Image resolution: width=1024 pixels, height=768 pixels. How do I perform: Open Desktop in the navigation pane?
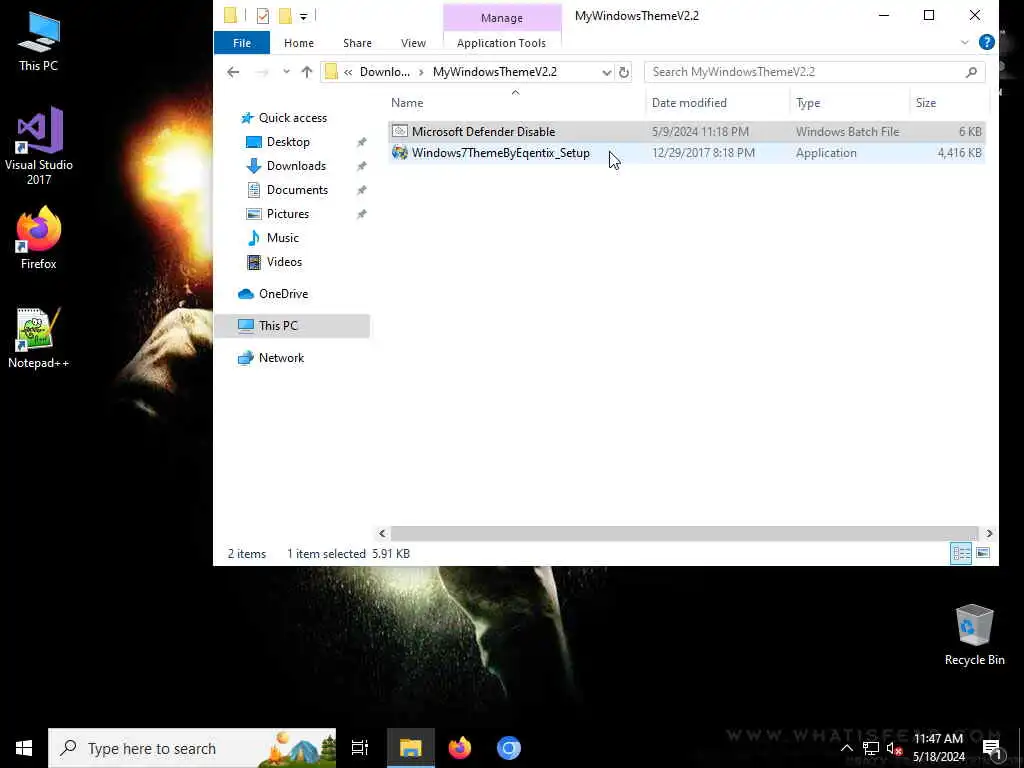pyautogui.click(x=287, y=142)
